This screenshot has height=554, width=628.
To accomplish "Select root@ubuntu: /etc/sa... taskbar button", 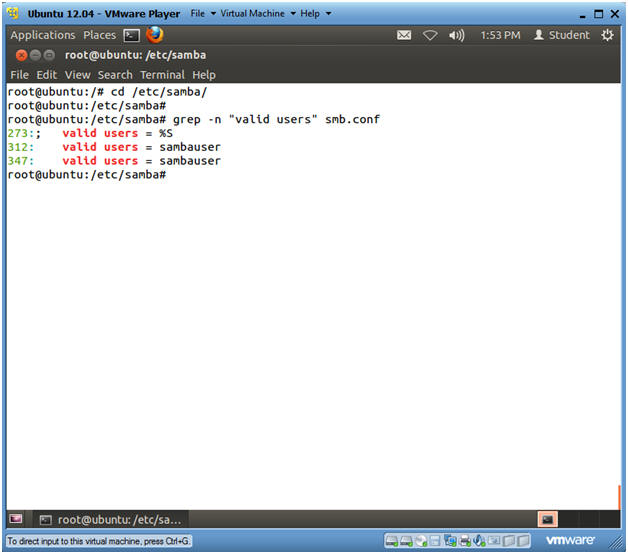I will 111,520.
